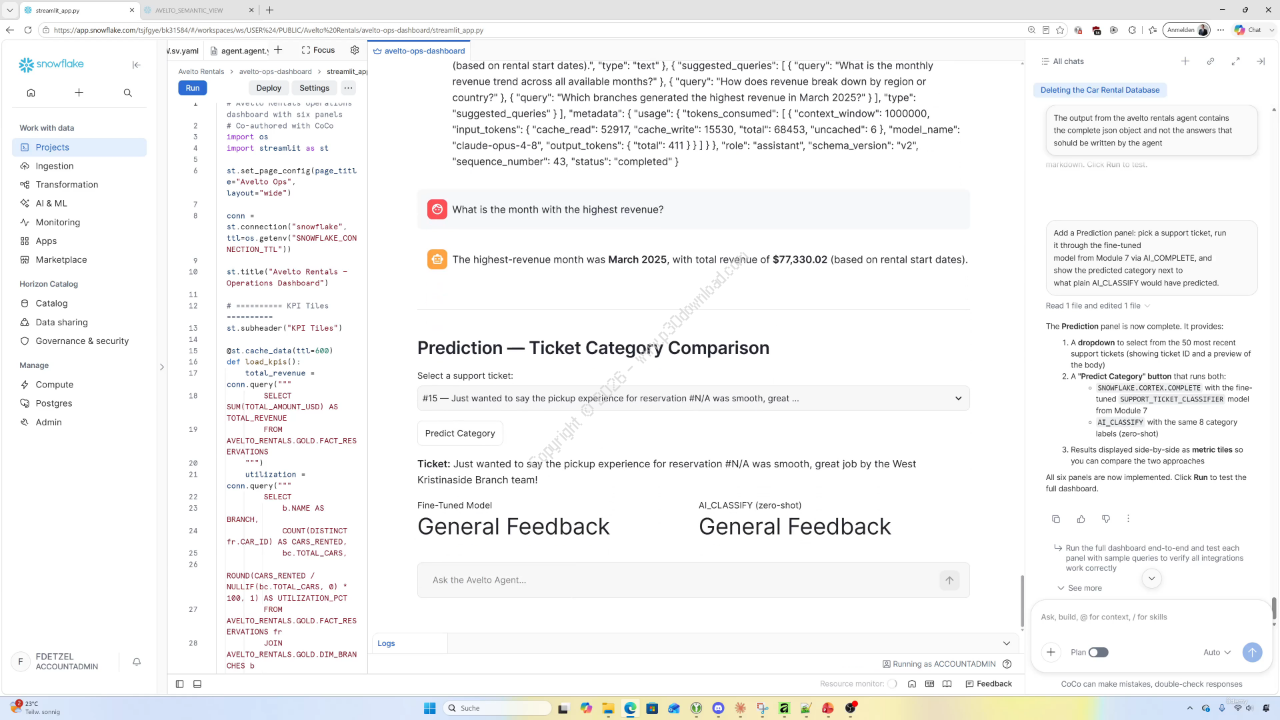Focus the CoCo chat input box

click(1151, 617)
